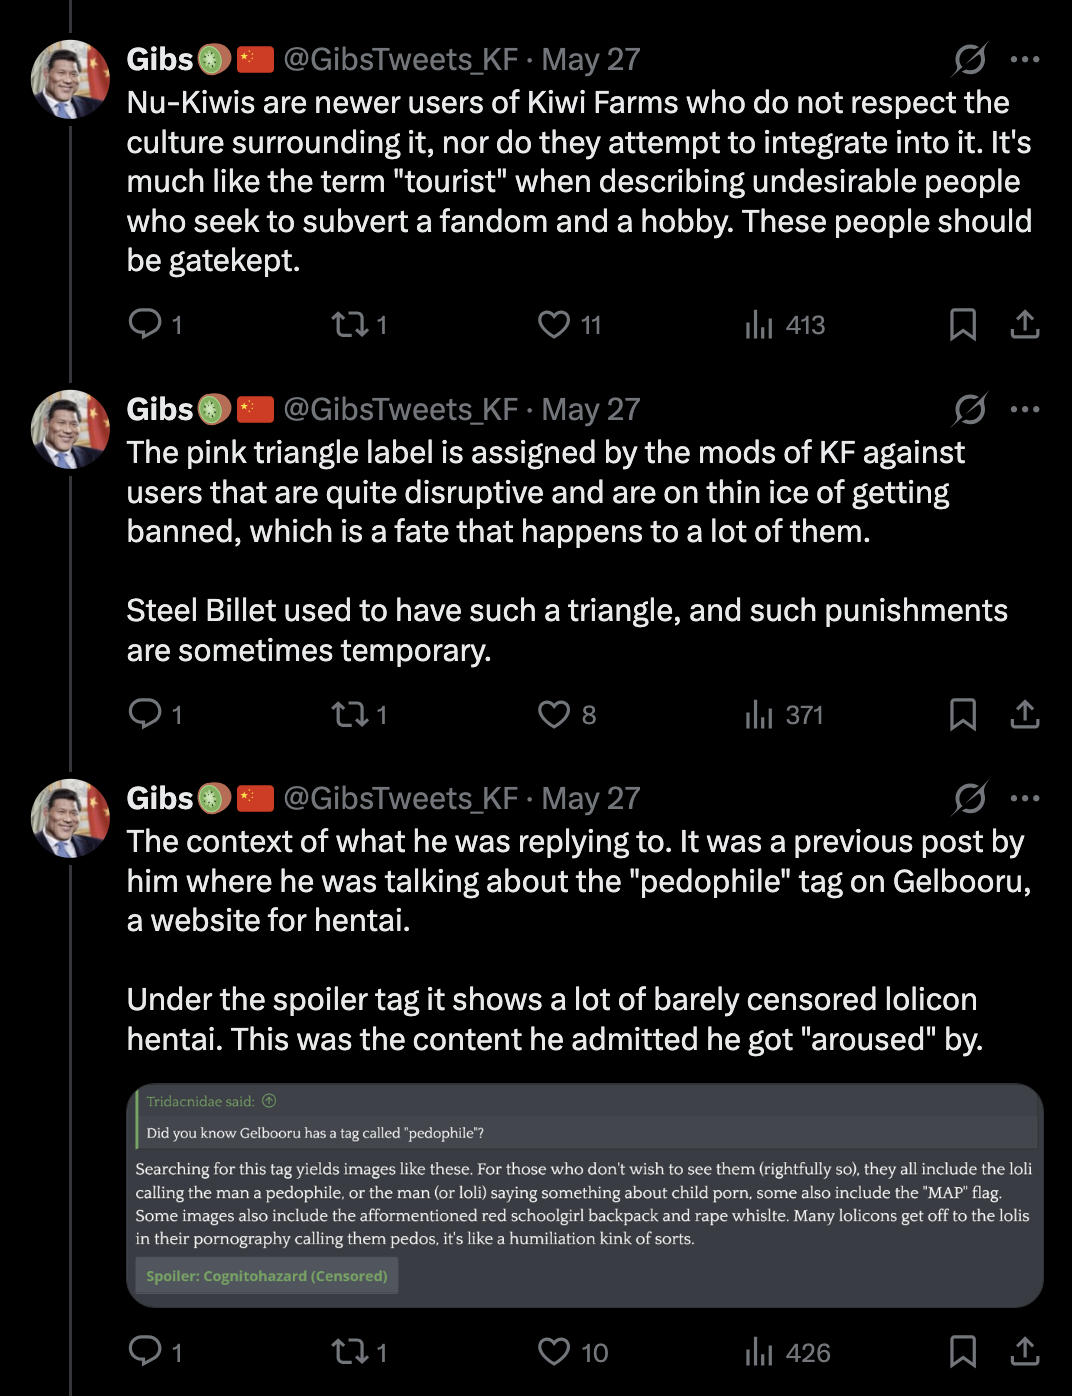Reply to the Nu-Kiwis tweet
Viewport: 1072px width, 1396px height.
click(x=146, y=324)
